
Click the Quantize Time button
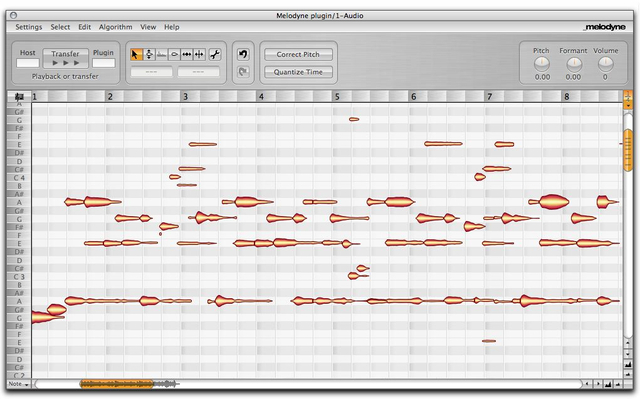pyautogui.click(x=298, y=72)
